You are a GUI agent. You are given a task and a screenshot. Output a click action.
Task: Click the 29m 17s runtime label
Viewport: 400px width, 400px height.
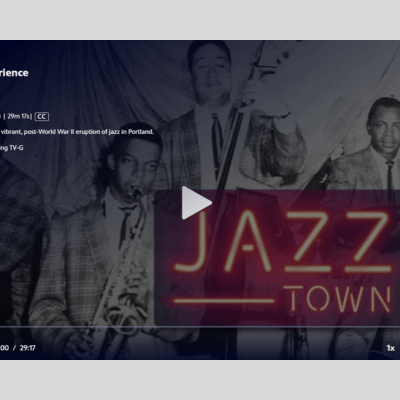point(19,116)
